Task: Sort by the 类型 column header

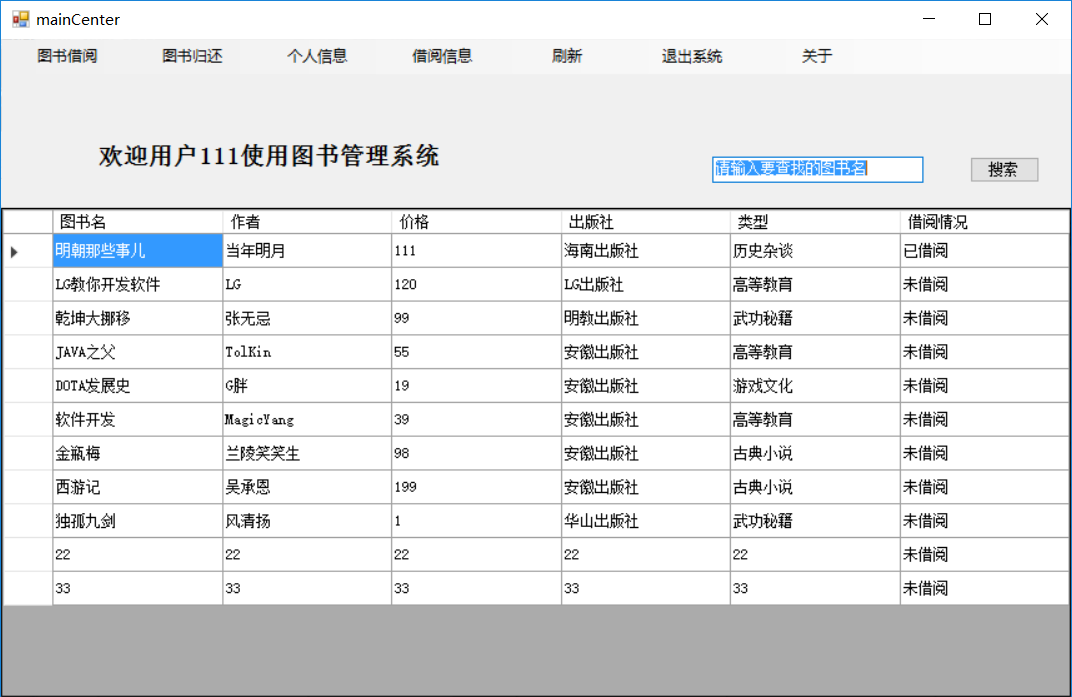Action: [815, 222]
